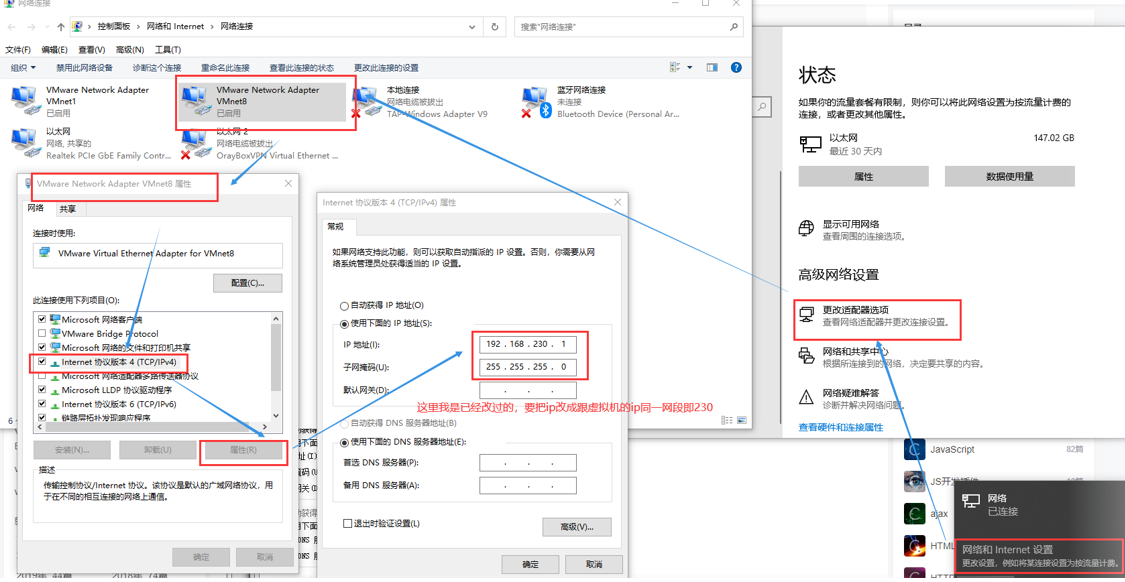The width and height of the screenshot is (1125, 582).
Task: Click the 首选 DNS 服务器 input field
Action: (527, 463)
